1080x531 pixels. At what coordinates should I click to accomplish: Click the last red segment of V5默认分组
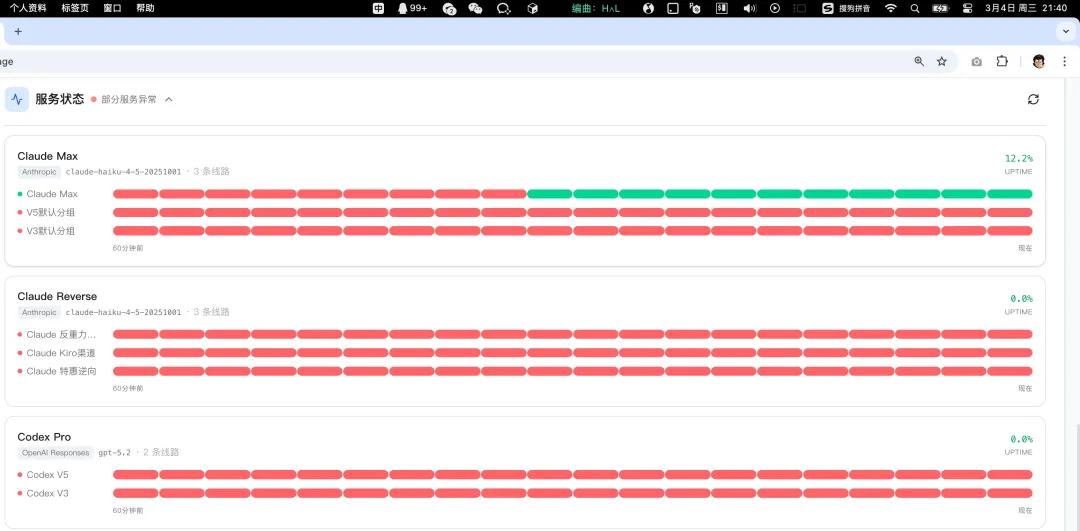click(x=1010, y=212)
